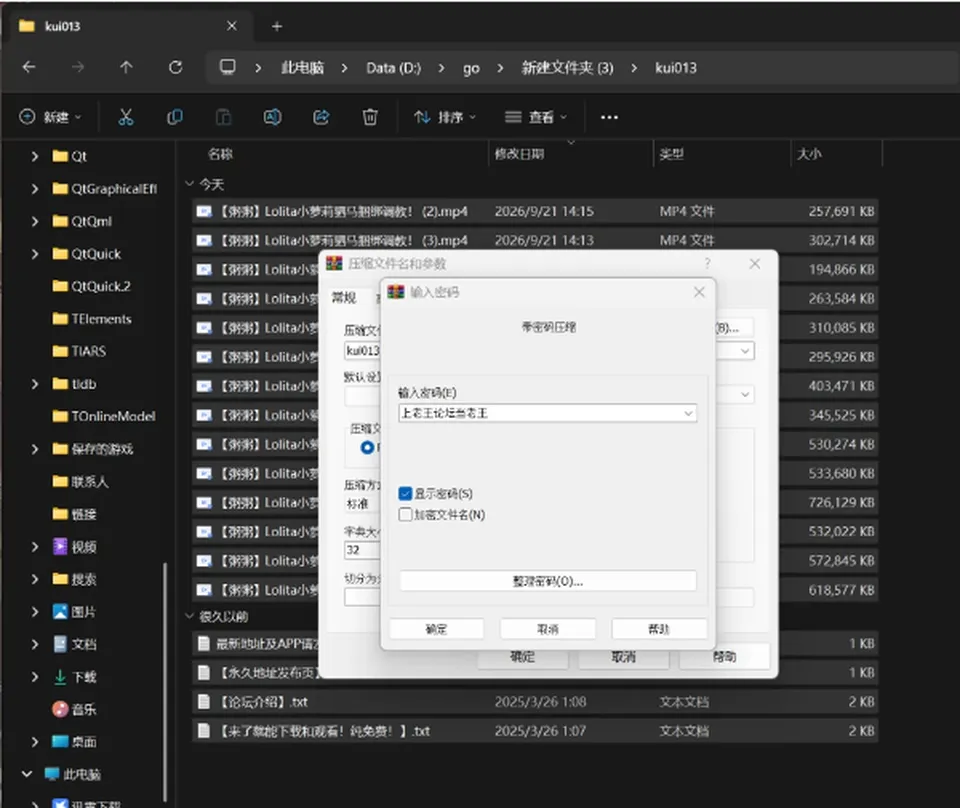Confirm password with 确定 in password dialog
This screenshot has height=808, width=960.
coord(437,629)
